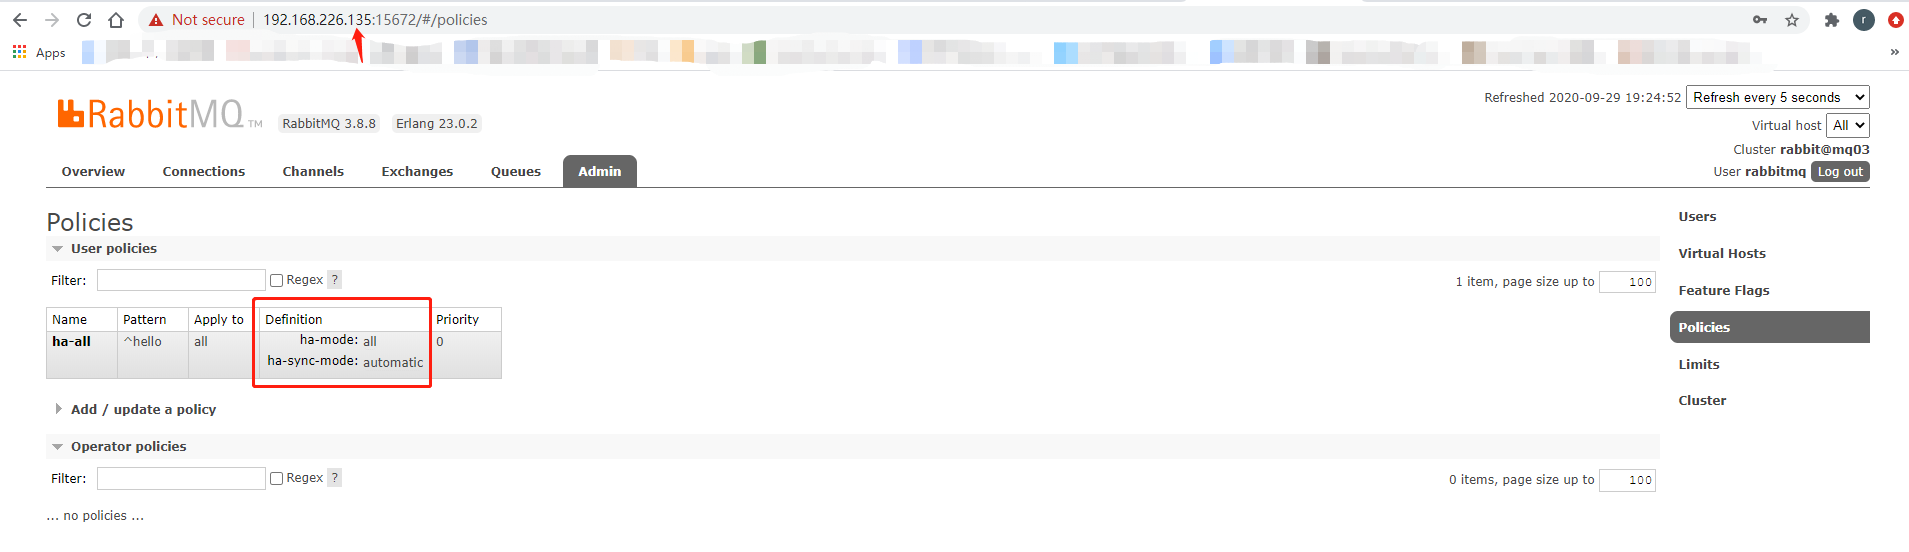This screenshot has width=1909, height=552.
Task: Enable Regex checkbox for User policies filter
Action: point(277,281)
